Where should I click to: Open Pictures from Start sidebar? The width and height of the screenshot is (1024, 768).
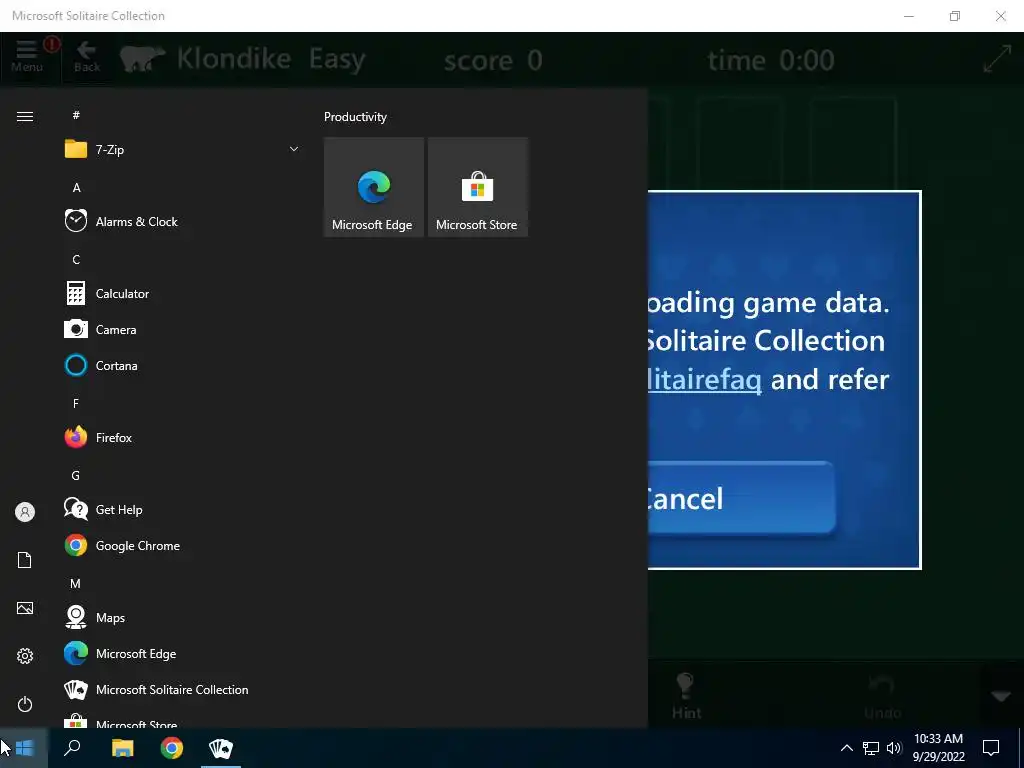tap(25, 608)
